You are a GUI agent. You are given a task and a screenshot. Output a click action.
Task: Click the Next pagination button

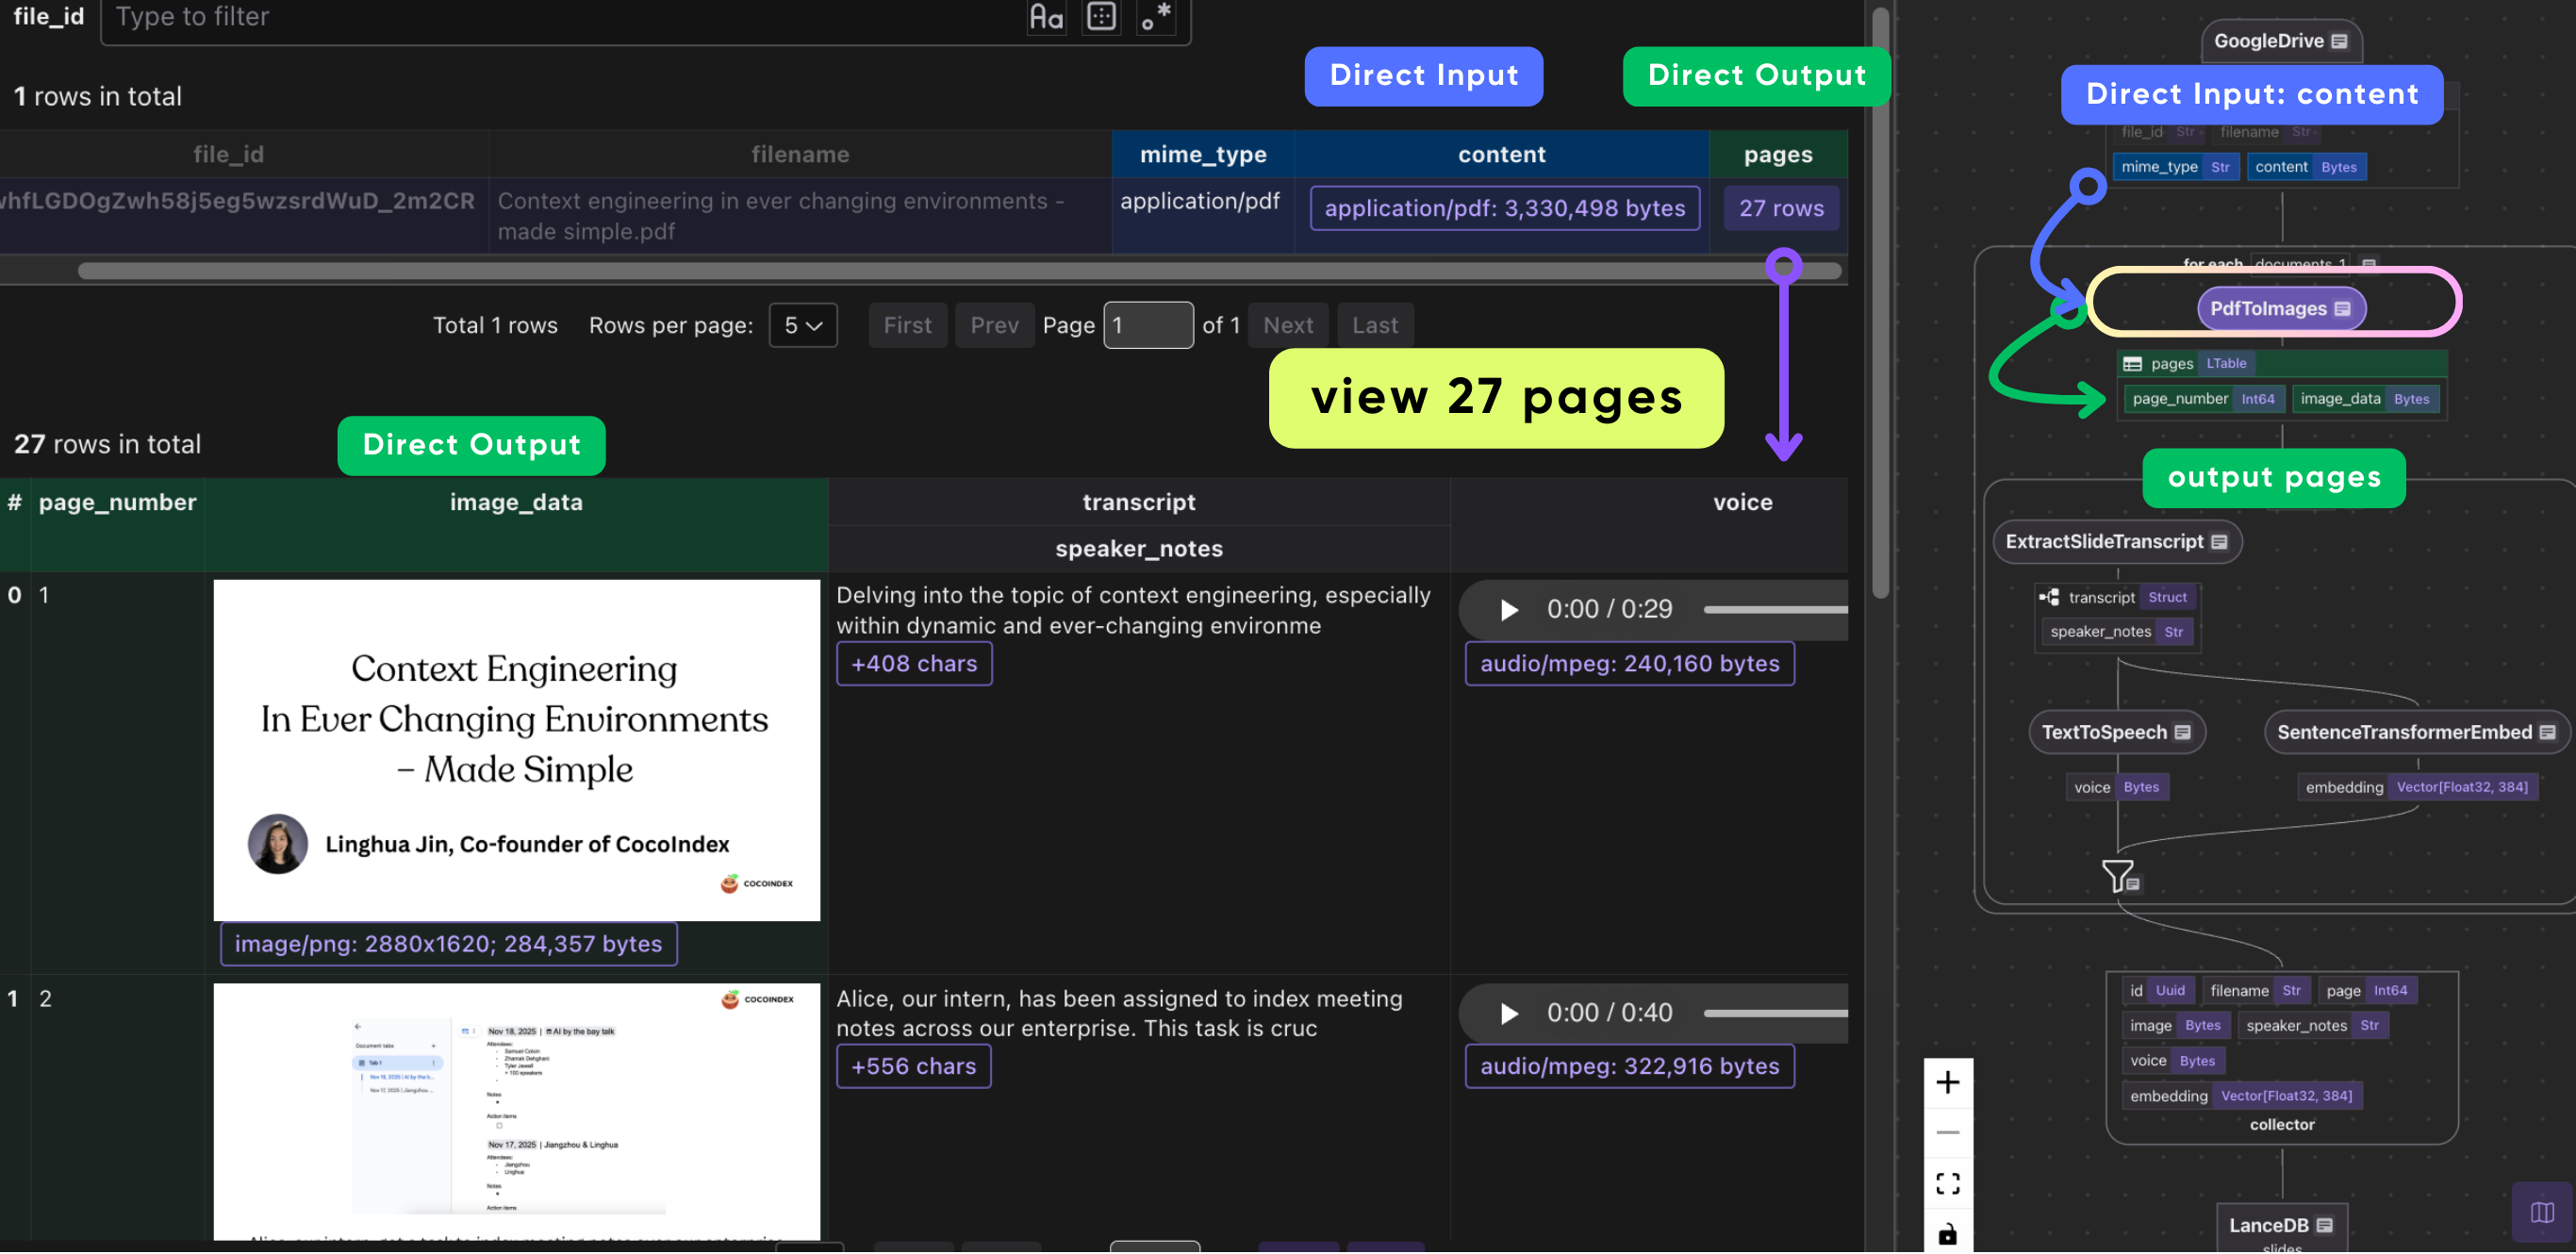point(1288,325)
